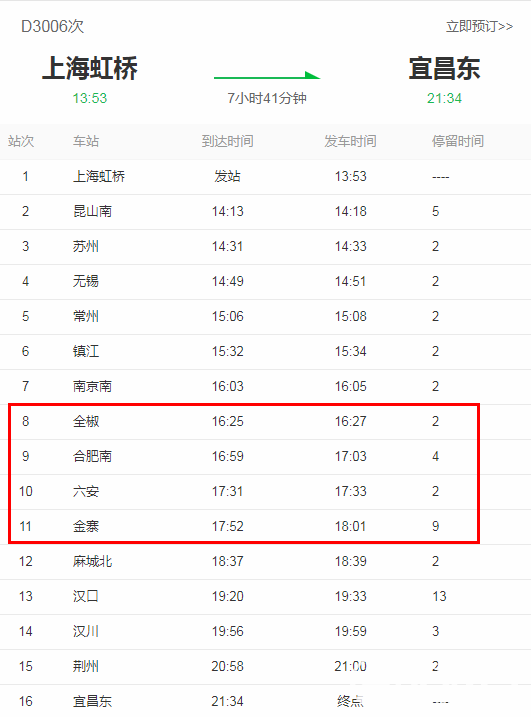Image resolution: width=531 pixels, height=717 pixels.
Task: Click the 停留时间 column header
Action: (x=458, y=141)
